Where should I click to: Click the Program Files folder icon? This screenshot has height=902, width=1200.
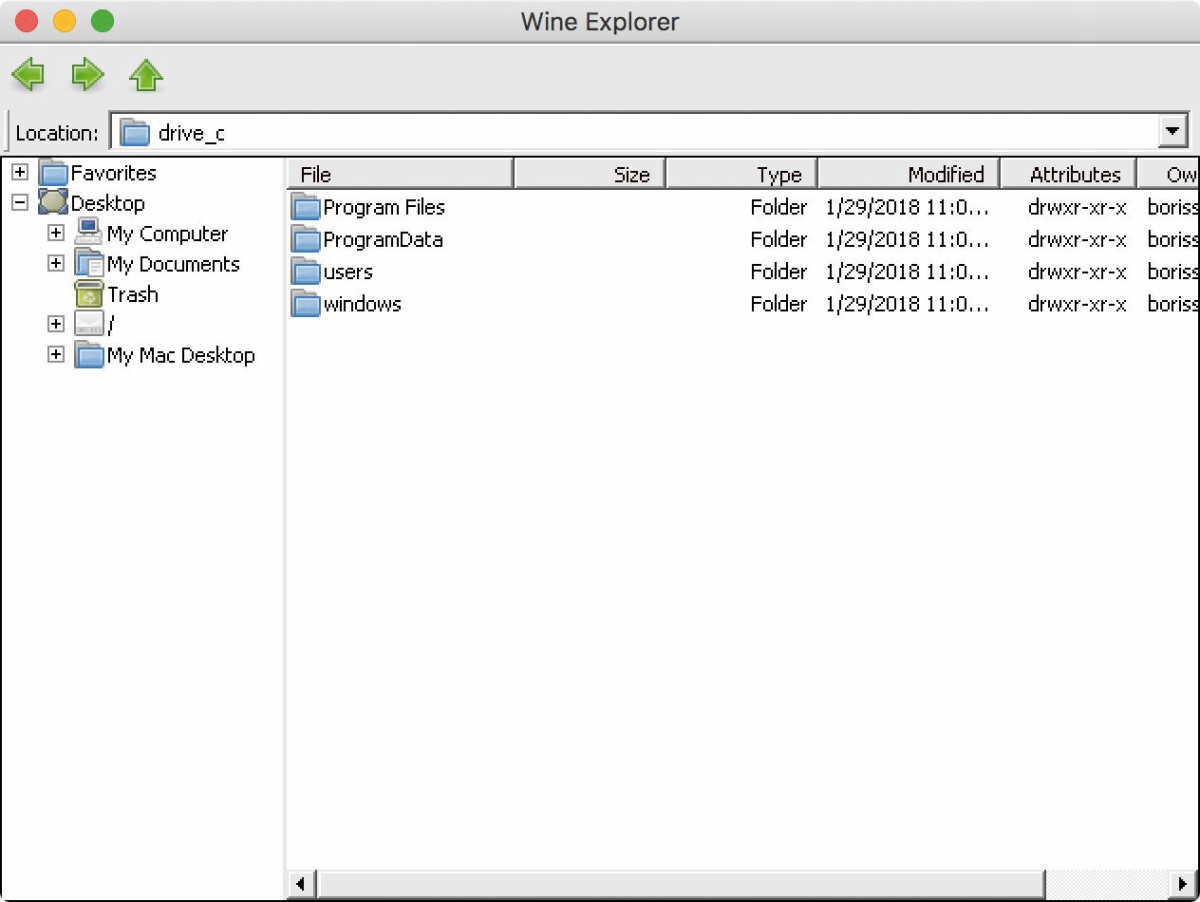click(306, 208)
